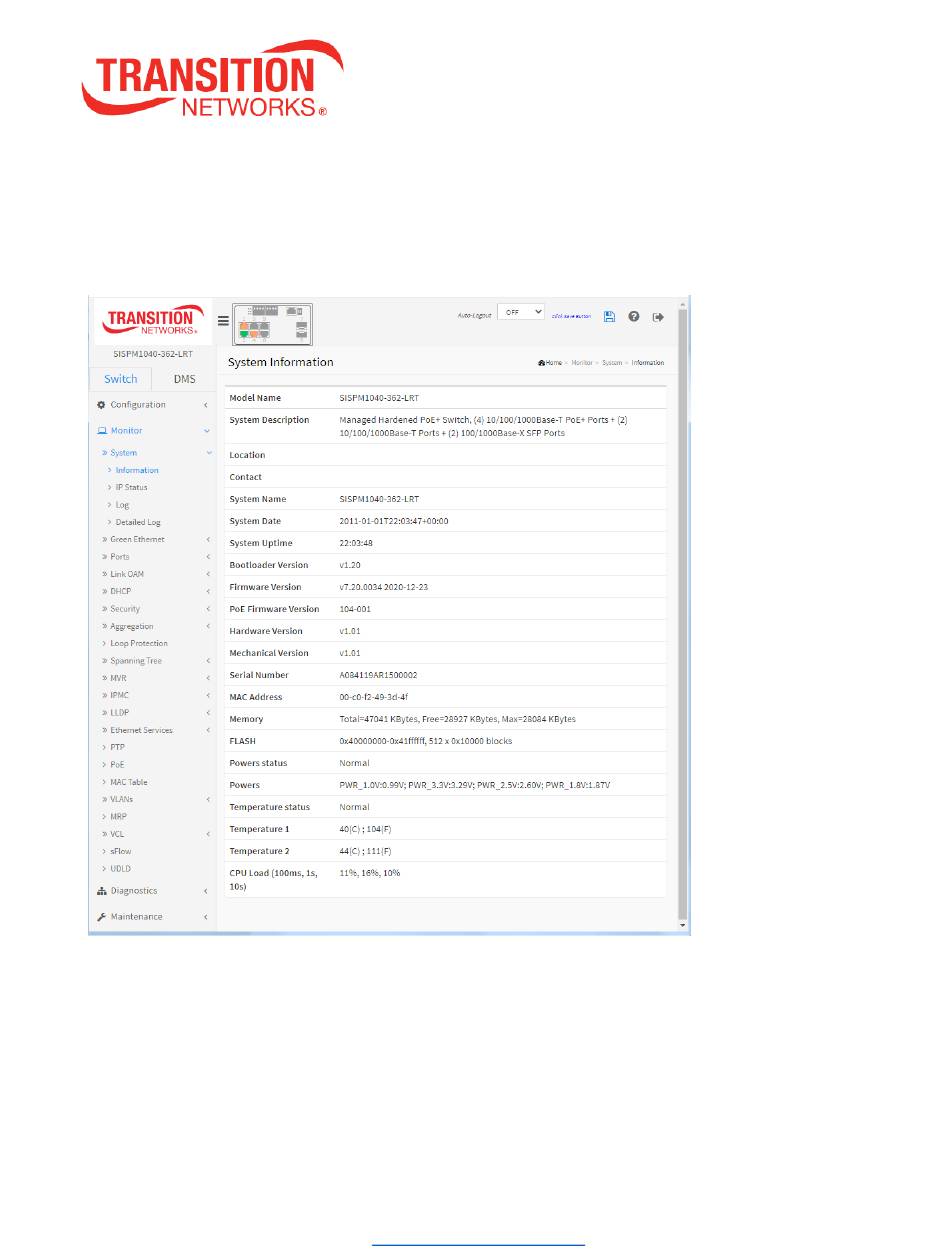
Task: Select the Ethernet Services menu item
Action: [141, 730]
